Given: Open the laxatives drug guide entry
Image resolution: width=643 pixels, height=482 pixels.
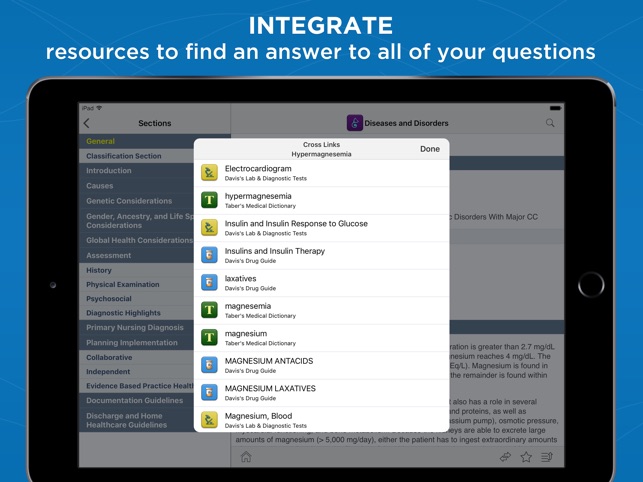Looking at the screenshot, I should tap(322, 283).
